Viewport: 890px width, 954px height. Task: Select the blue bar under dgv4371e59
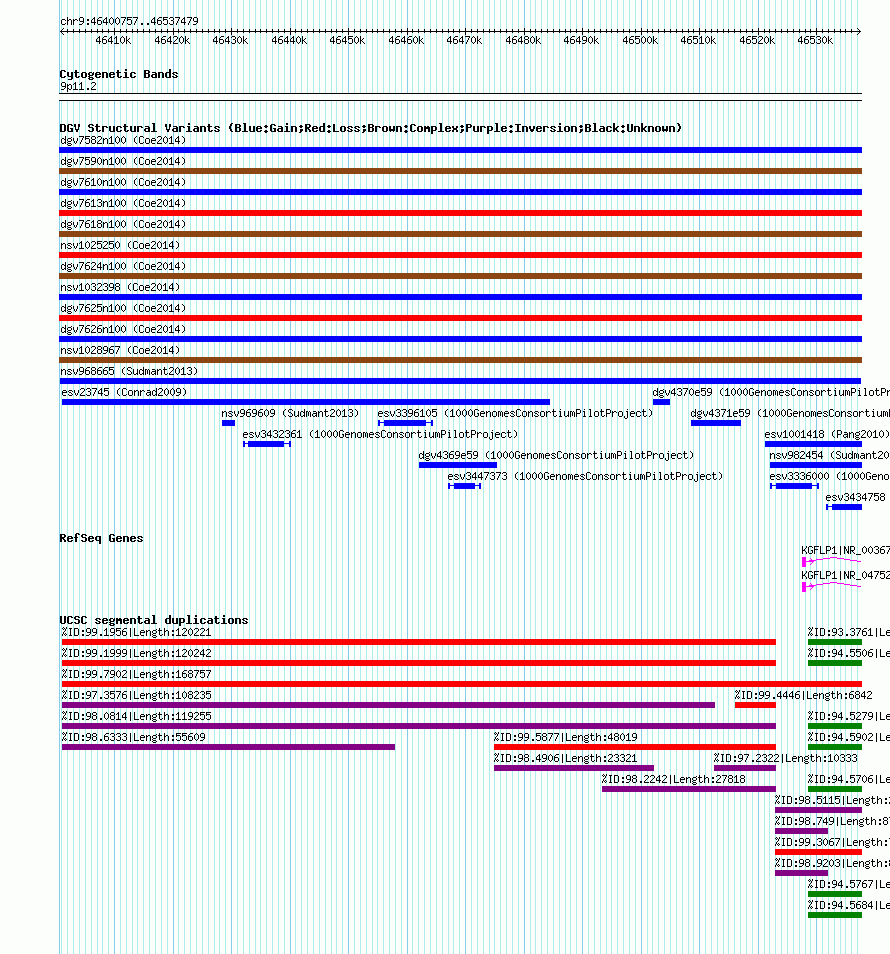pyautogui.click(x=716, y=423)
